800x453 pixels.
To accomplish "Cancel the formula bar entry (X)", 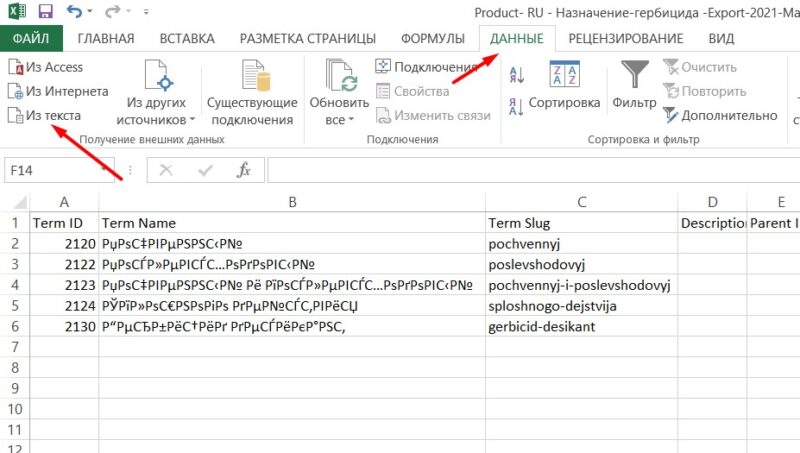I will pyautogui.click(x=166, y=170).
